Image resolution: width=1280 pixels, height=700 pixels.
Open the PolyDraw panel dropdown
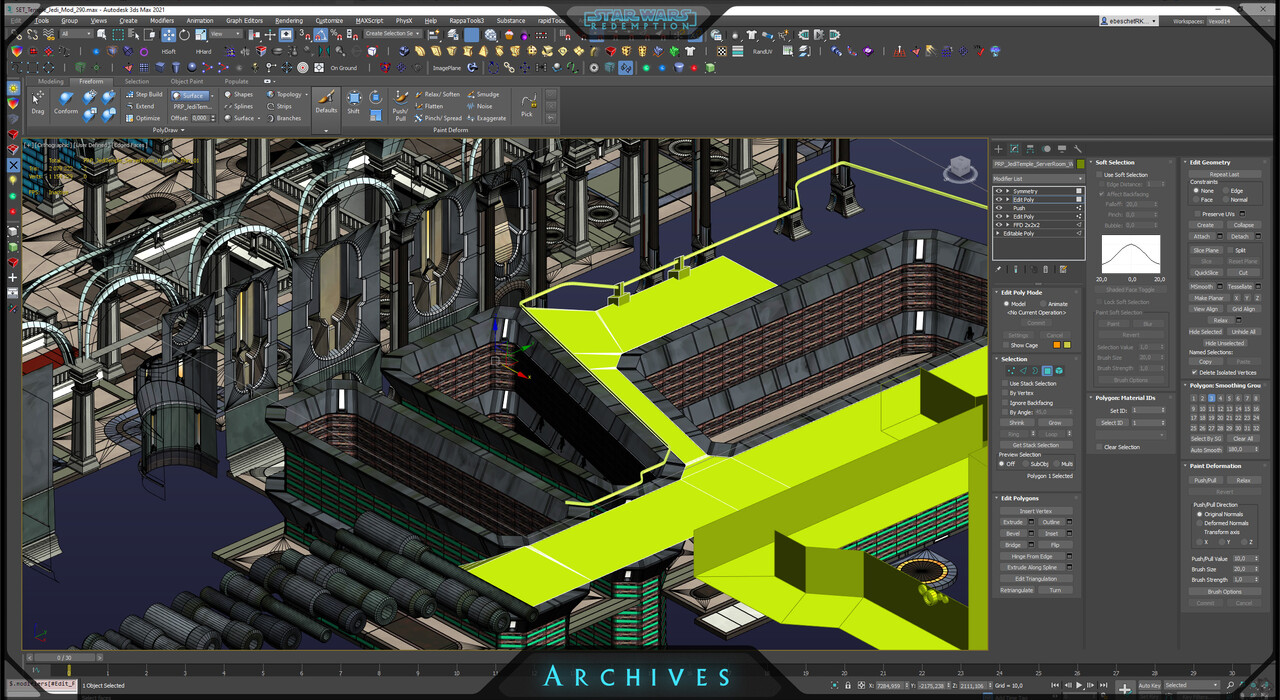(x=168, y=130)
